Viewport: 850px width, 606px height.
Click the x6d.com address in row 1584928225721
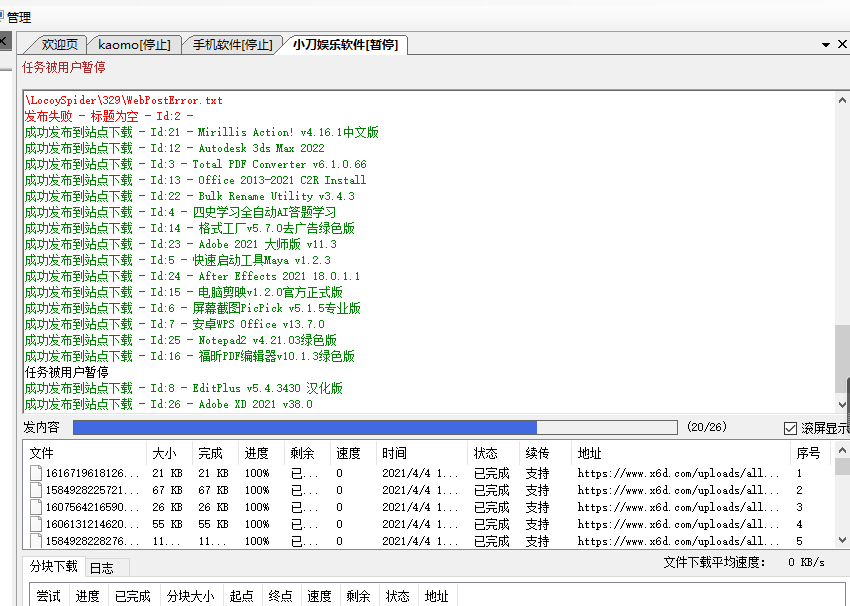[x=678, y=490]
